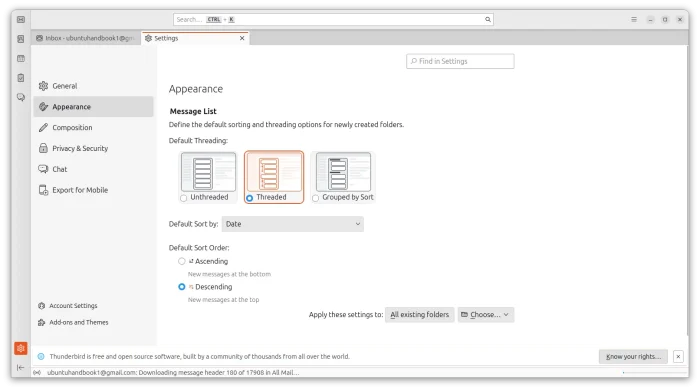Open the Chat space icon in sidebar
Screen dimensions: 700x390
21,97
